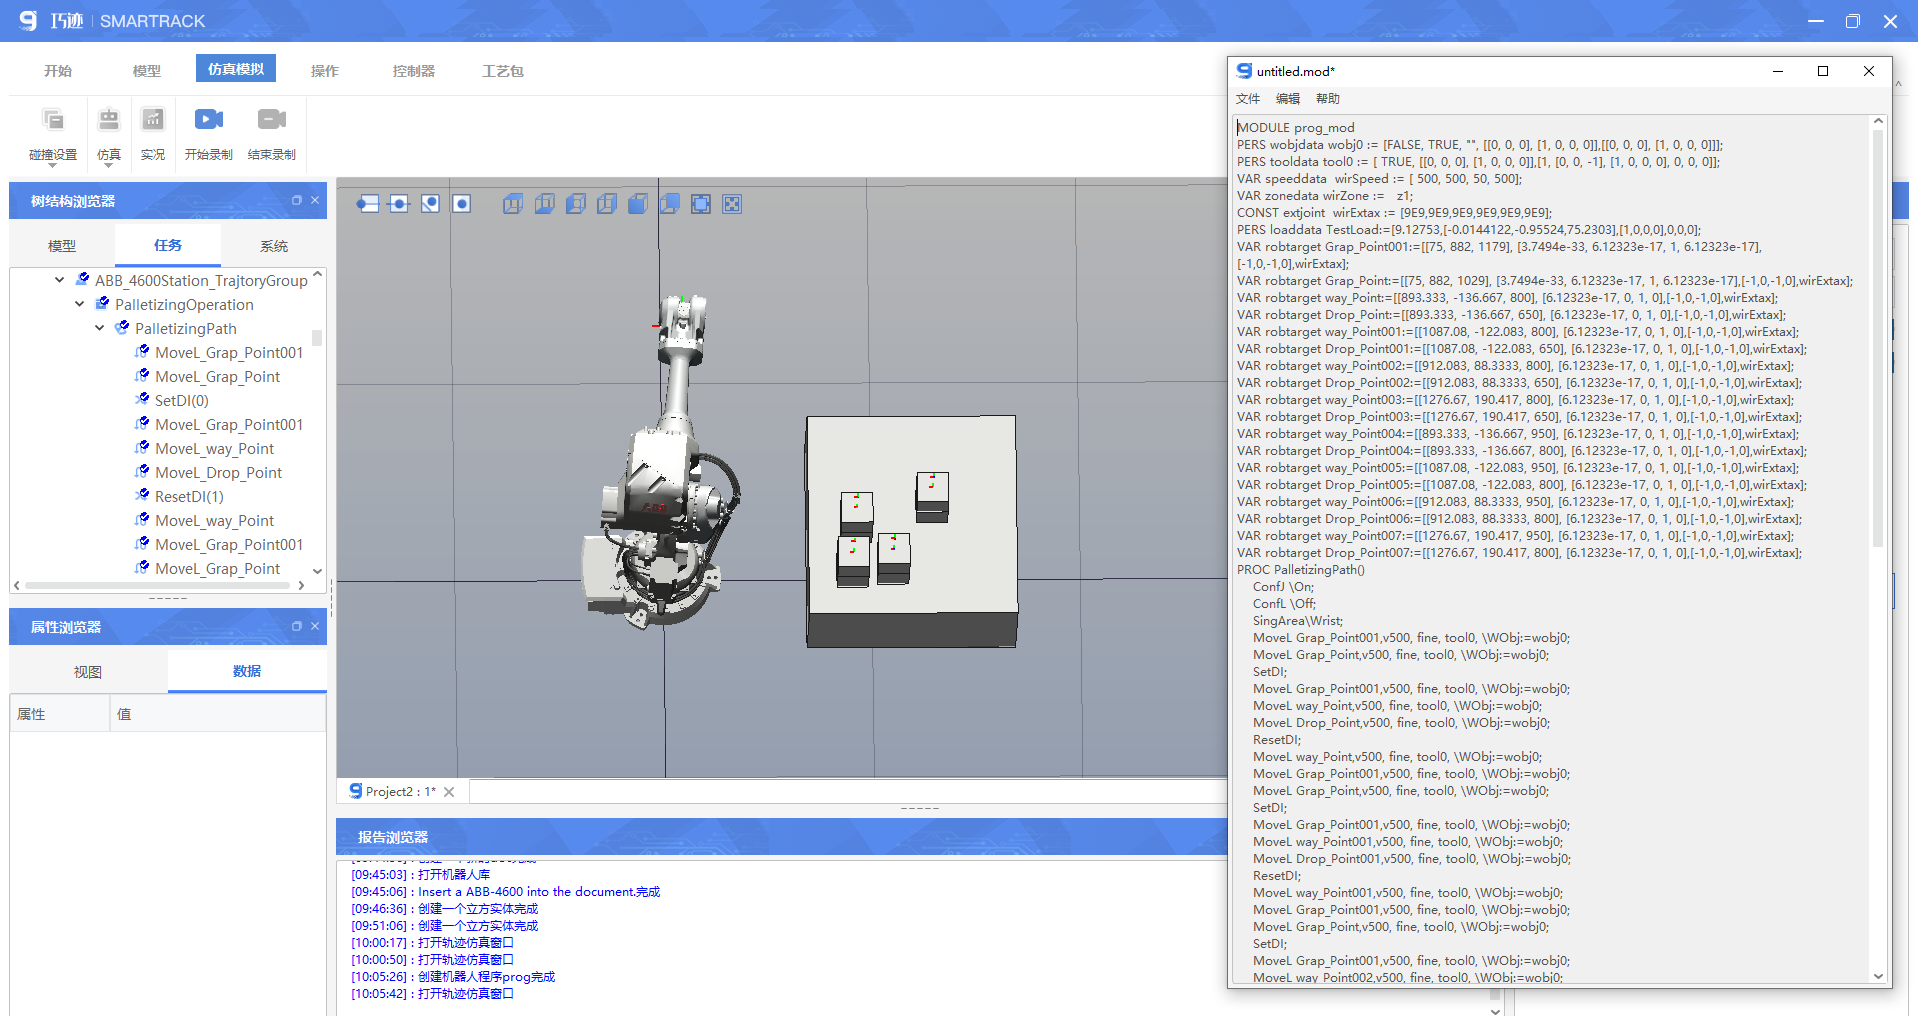Open the 操作 ribbon tab
1918x1016 pixels.
point(325,71)
